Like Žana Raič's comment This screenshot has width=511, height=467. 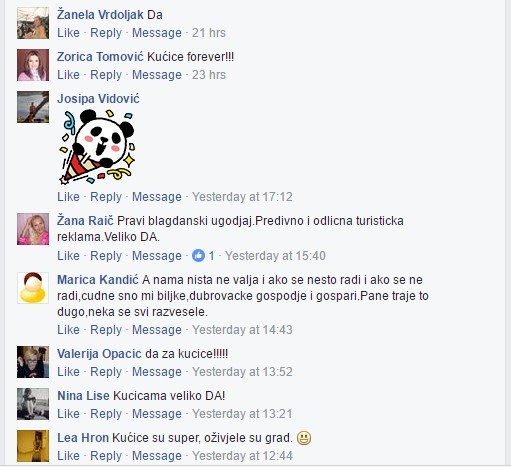(68, 256)
